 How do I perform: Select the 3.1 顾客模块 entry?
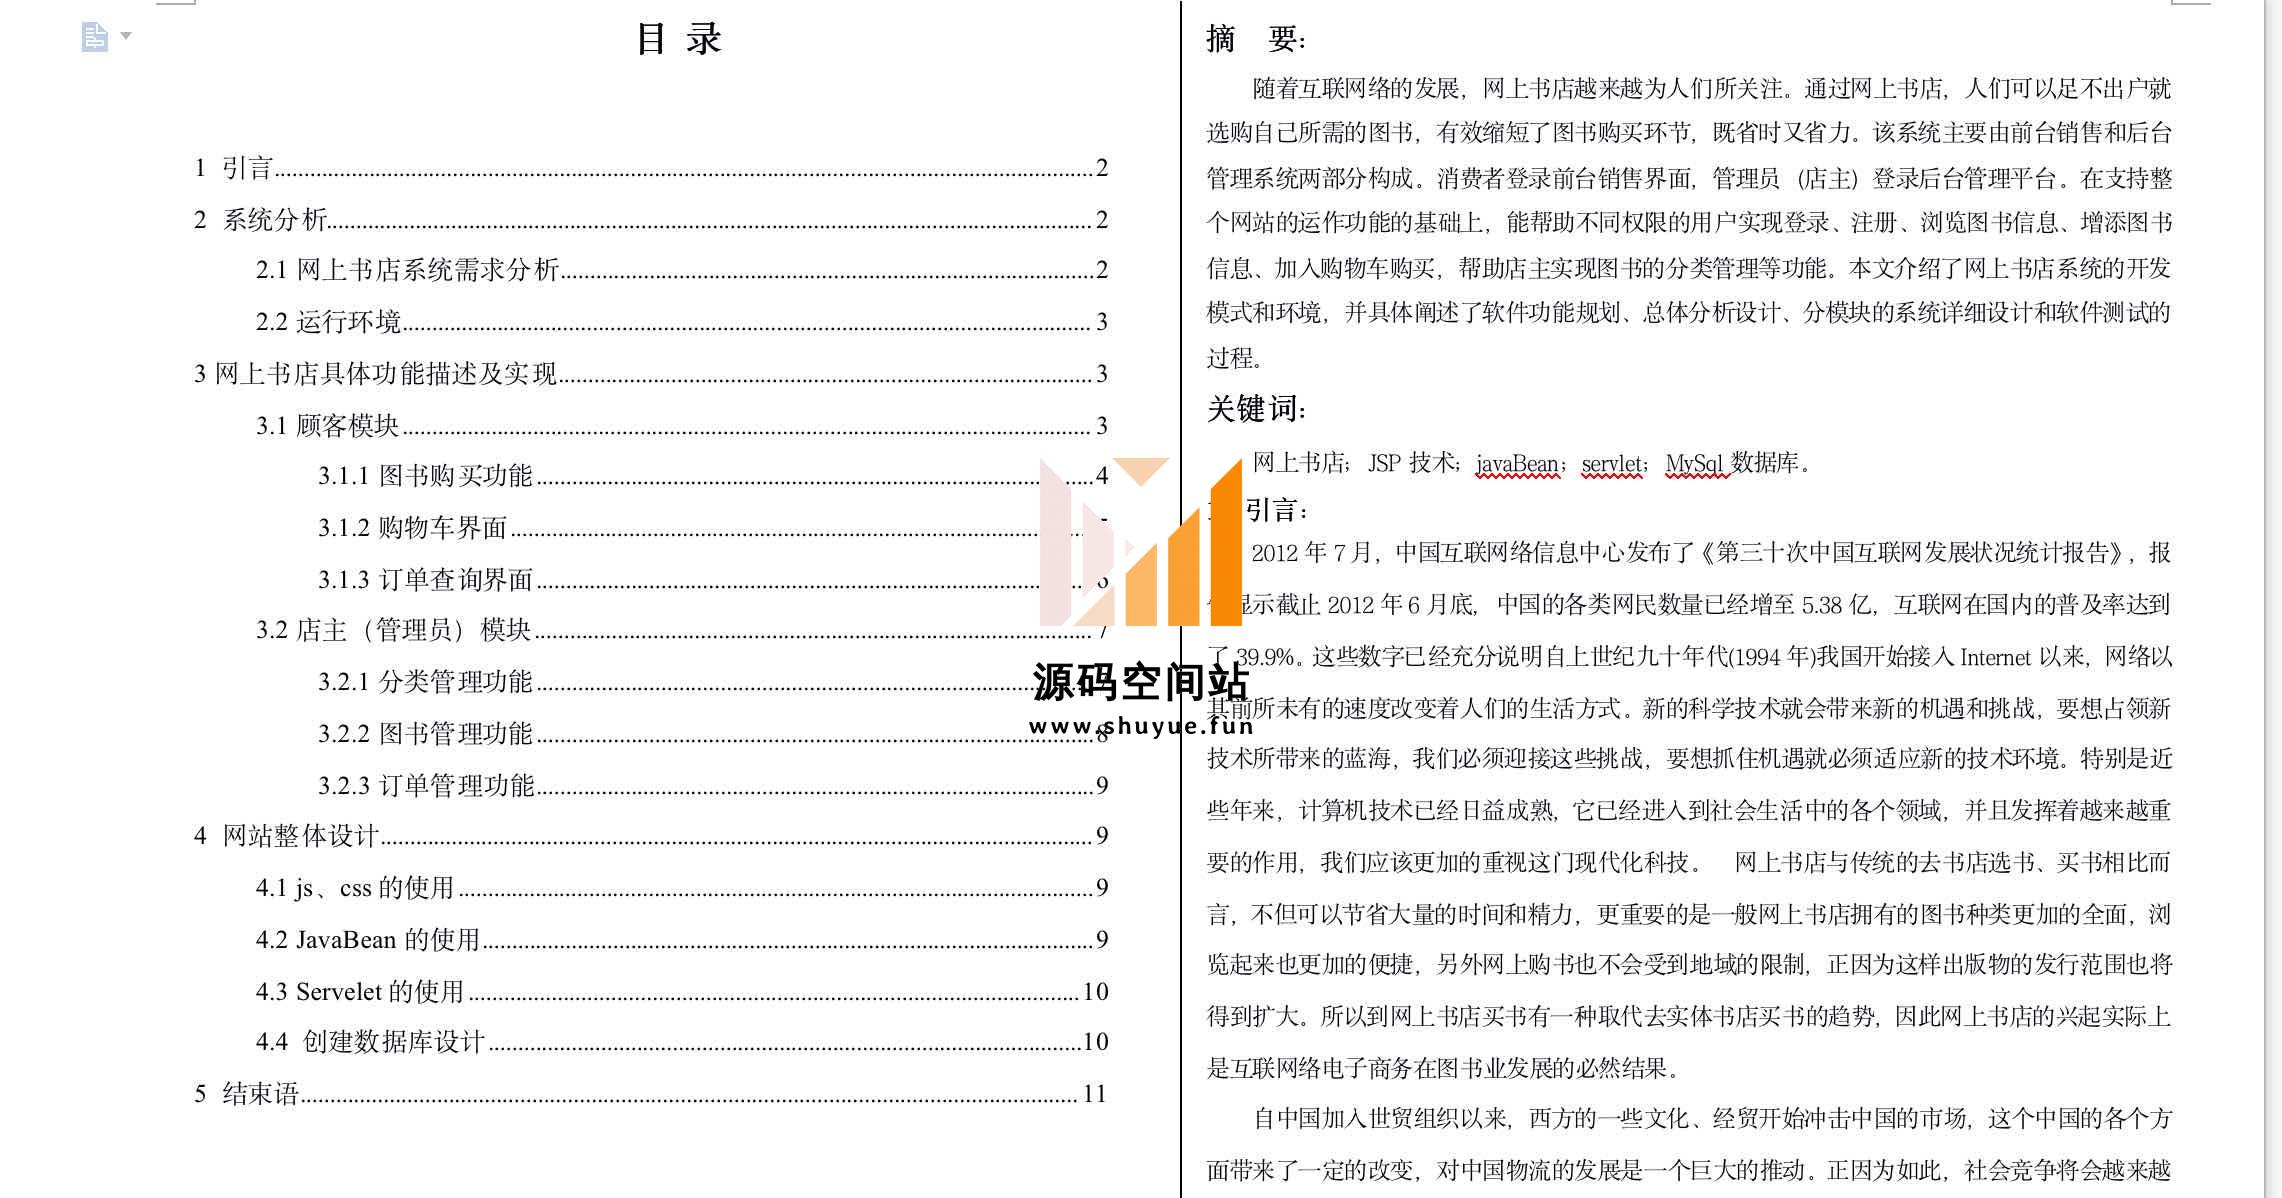328,426
